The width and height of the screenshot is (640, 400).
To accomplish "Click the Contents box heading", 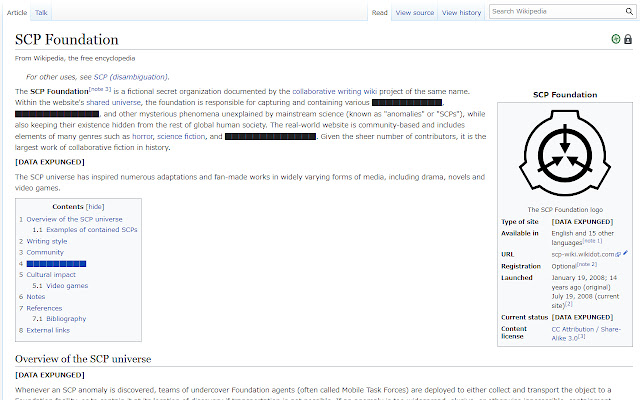I will (68, 207).
